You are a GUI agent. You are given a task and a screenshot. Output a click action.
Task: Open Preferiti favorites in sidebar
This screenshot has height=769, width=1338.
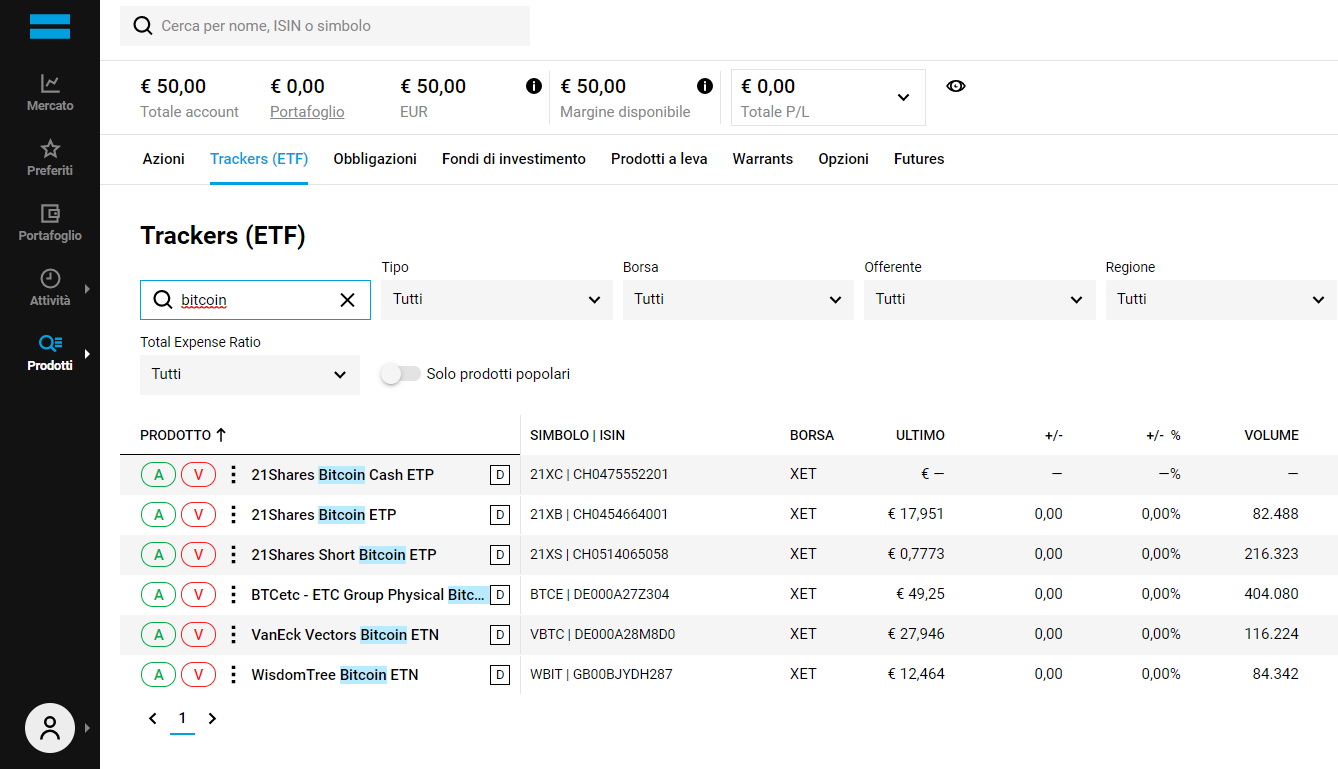pyautogui.click(x=50, y=157)
